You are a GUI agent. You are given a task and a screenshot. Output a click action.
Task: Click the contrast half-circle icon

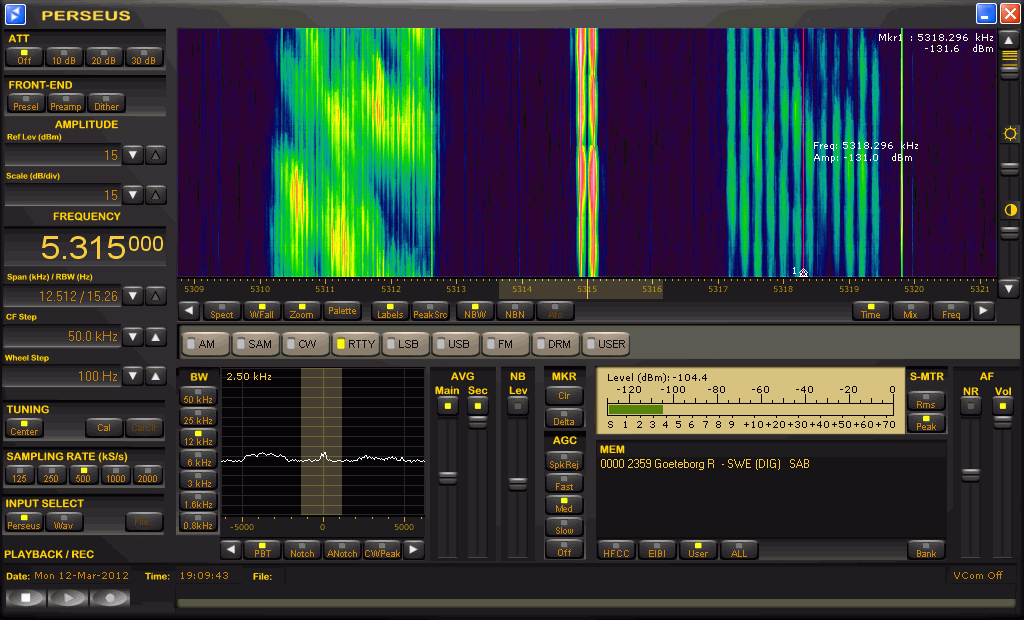point(1010,210)
